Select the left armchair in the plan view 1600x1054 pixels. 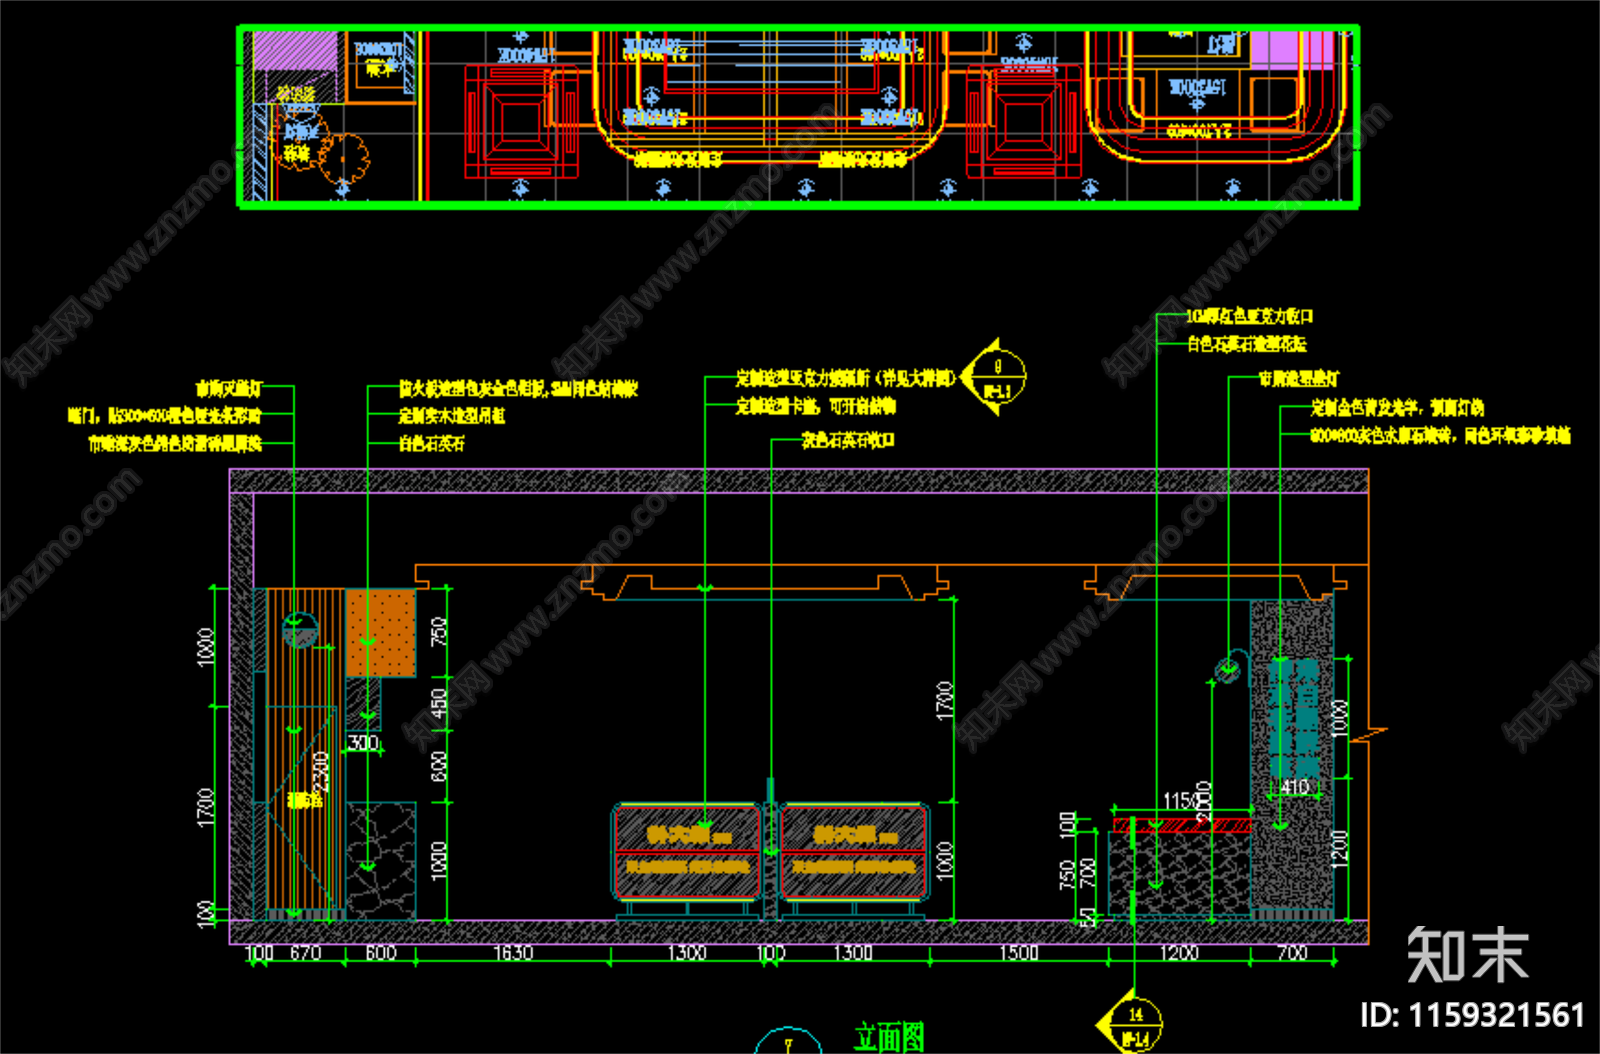click(521, 122)
